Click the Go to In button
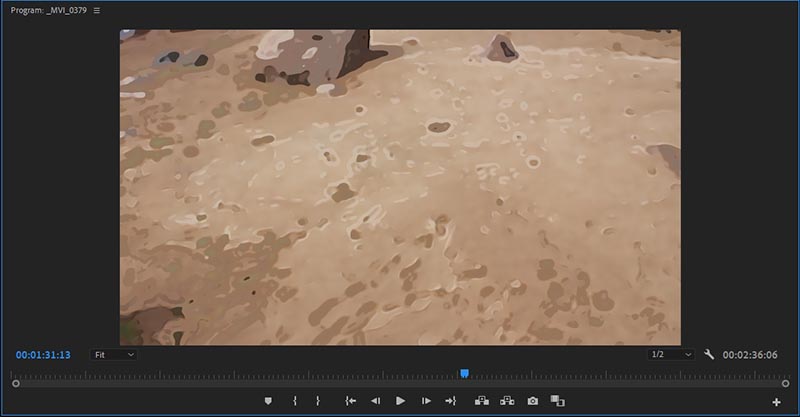800x417 pixels. (x=351, y=401)
